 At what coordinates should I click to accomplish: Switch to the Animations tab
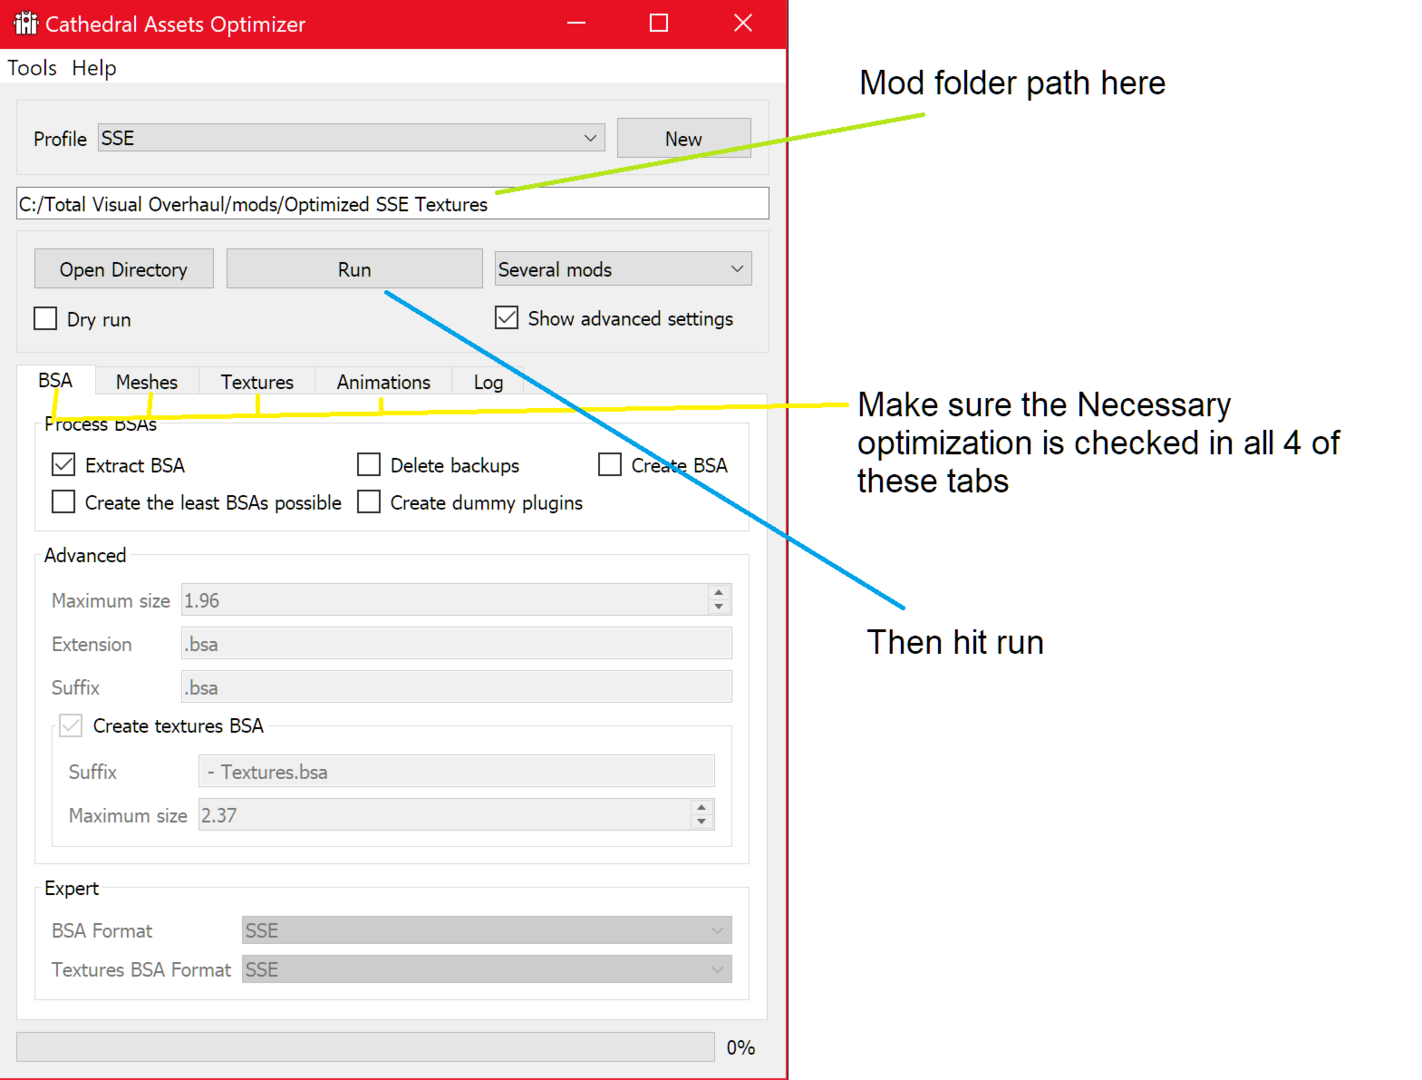(384, 382)
